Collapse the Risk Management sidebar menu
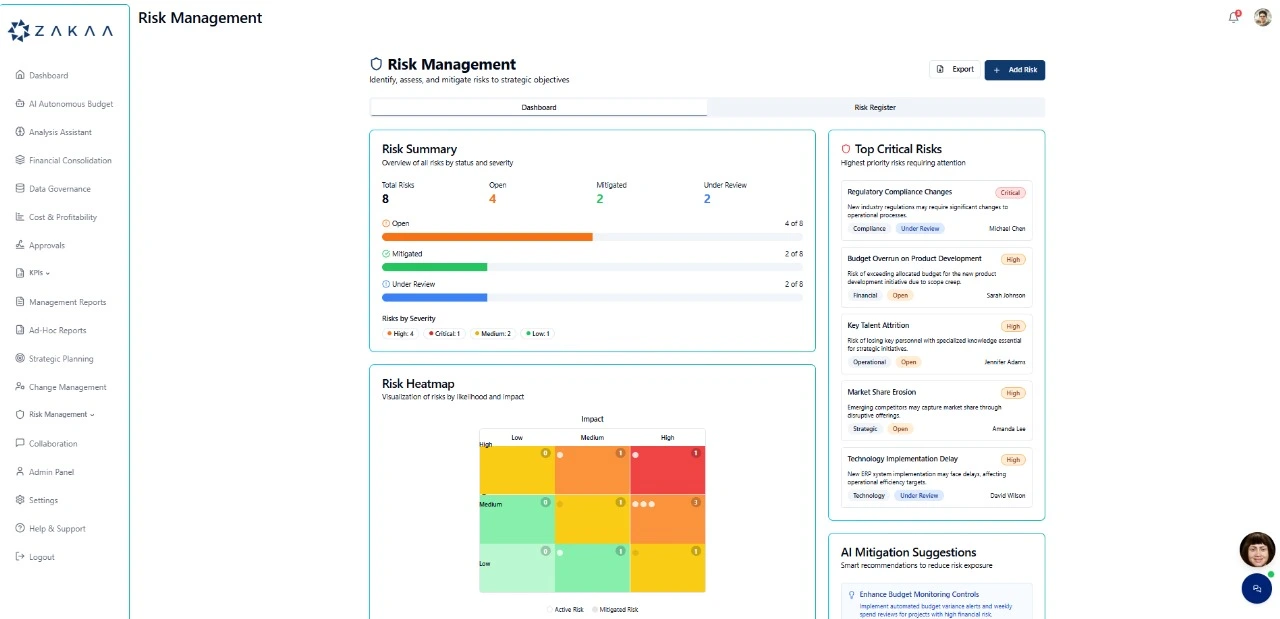Image resolution: width=1280 pixels, height=619 pixels. [62, 415]
